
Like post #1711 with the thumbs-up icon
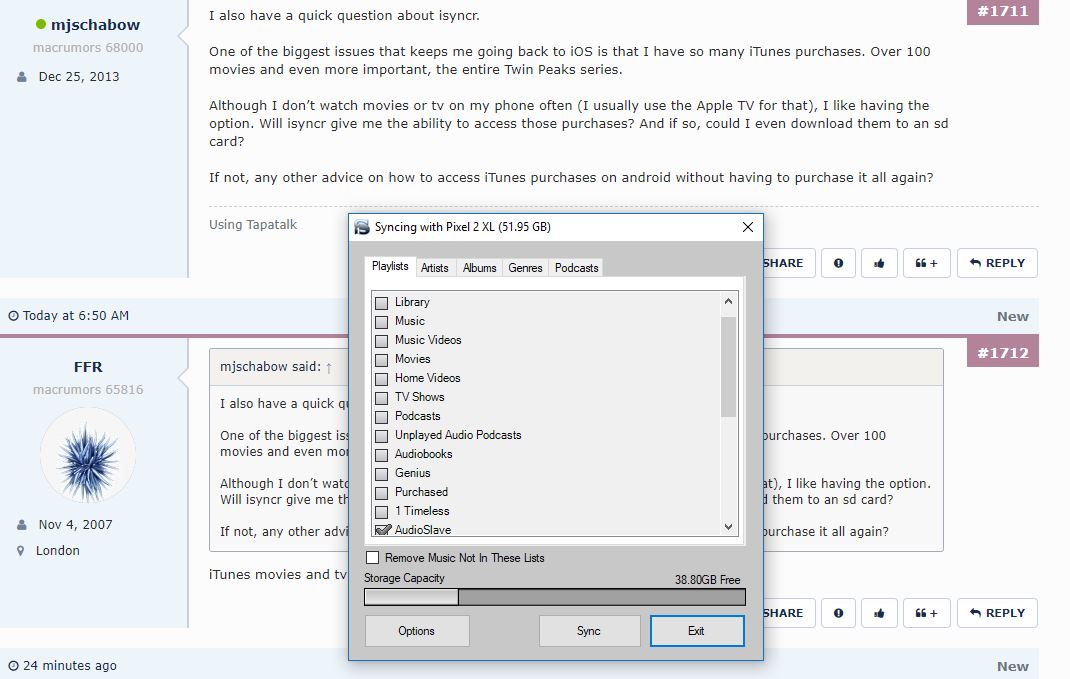879,263
